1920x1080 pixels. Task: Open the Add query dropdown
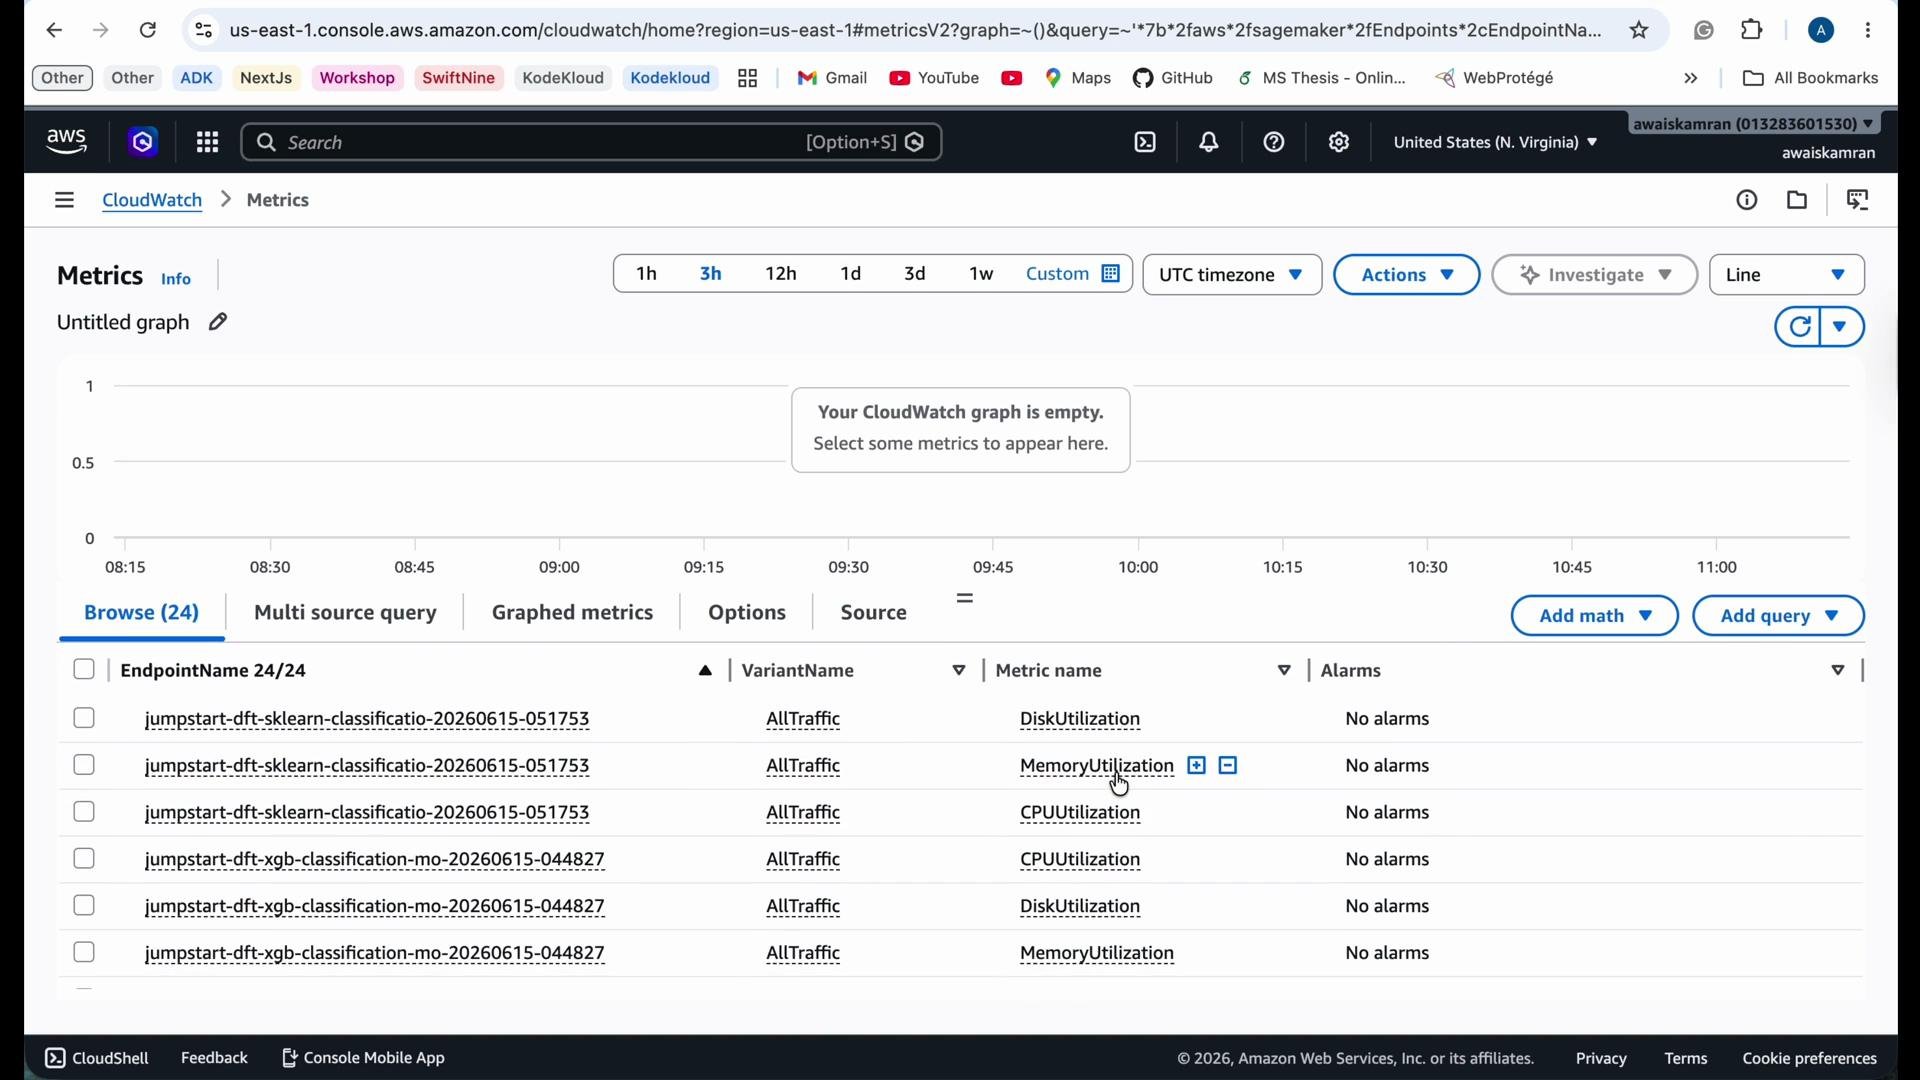(1778, 616)
